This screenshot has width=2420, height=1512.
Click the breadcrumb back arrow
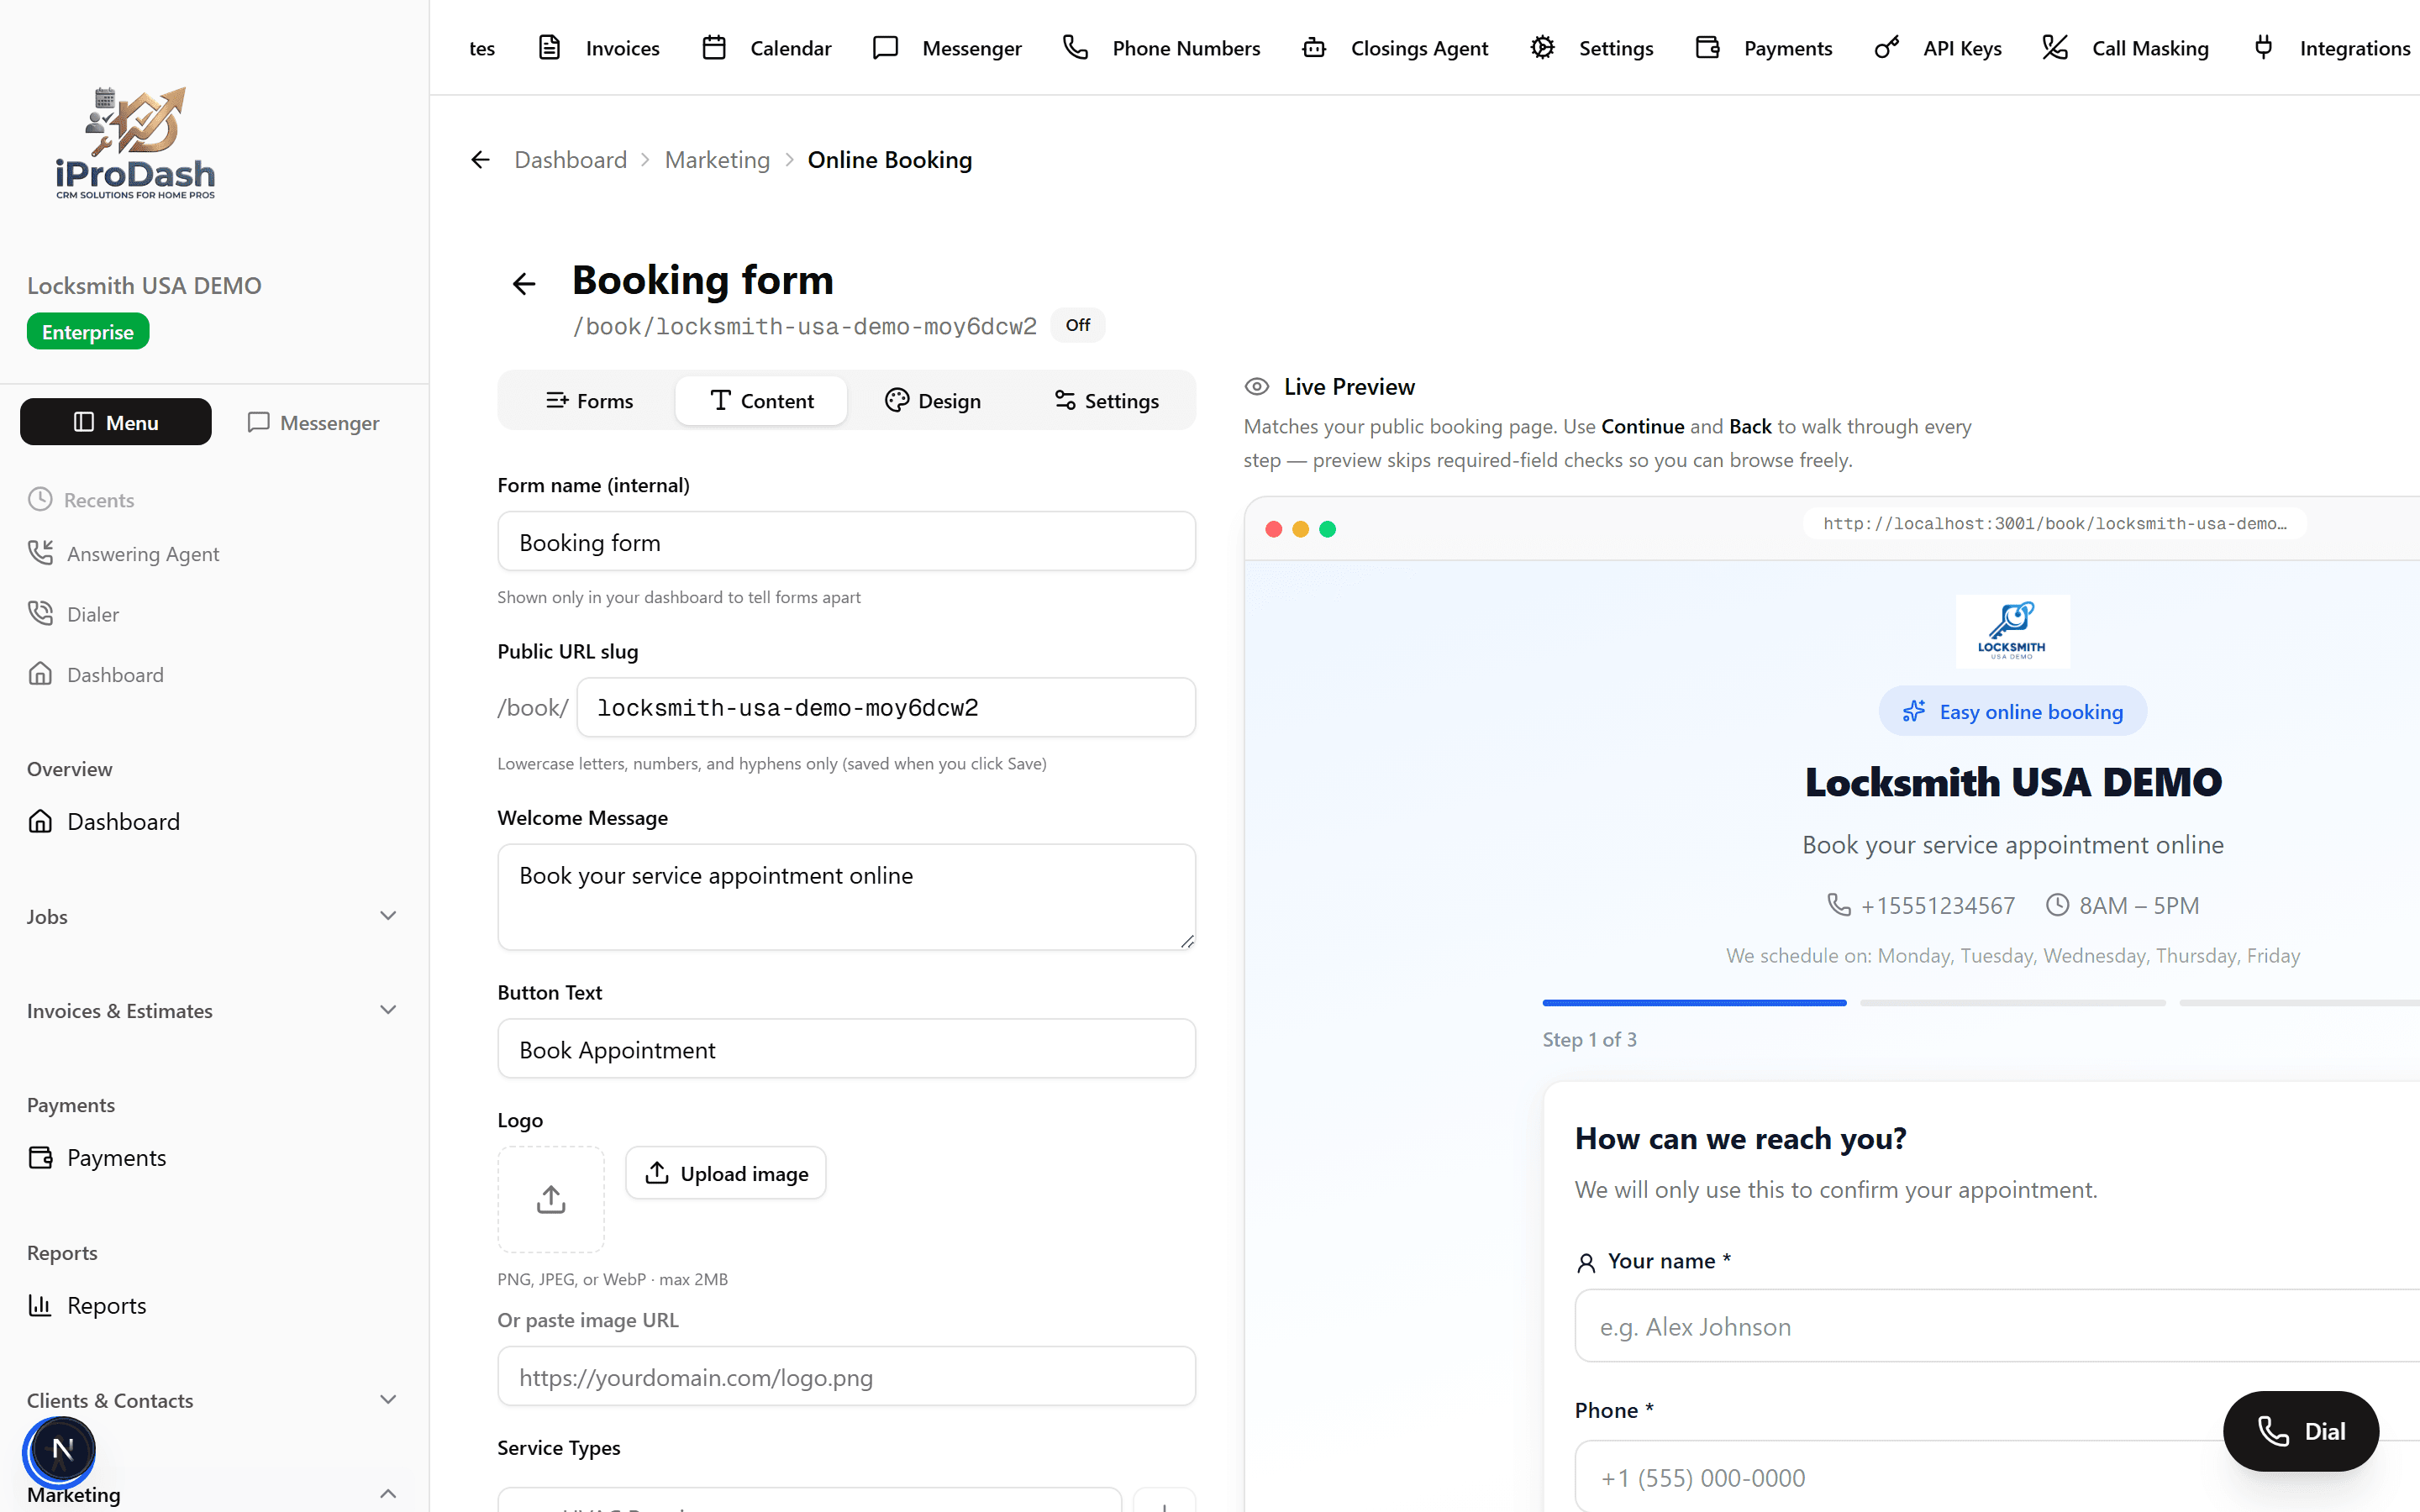tap(481, 160)
